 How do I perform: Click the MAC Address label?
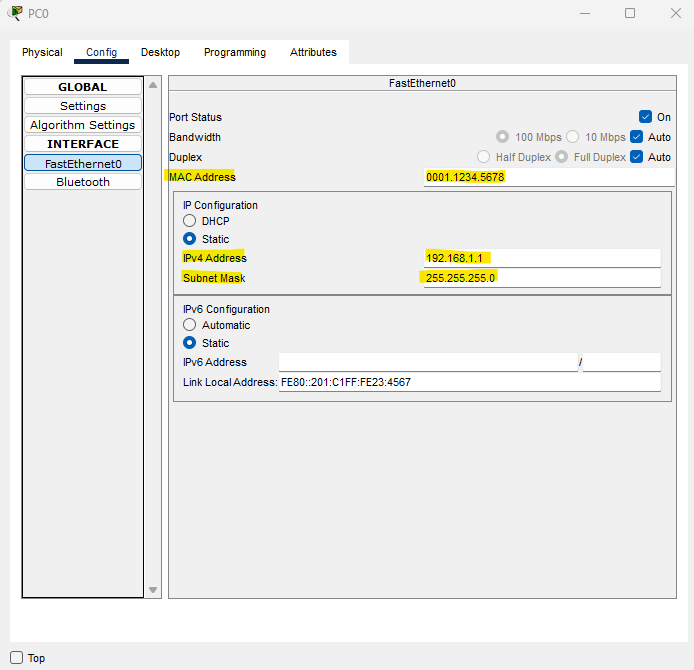202,177
